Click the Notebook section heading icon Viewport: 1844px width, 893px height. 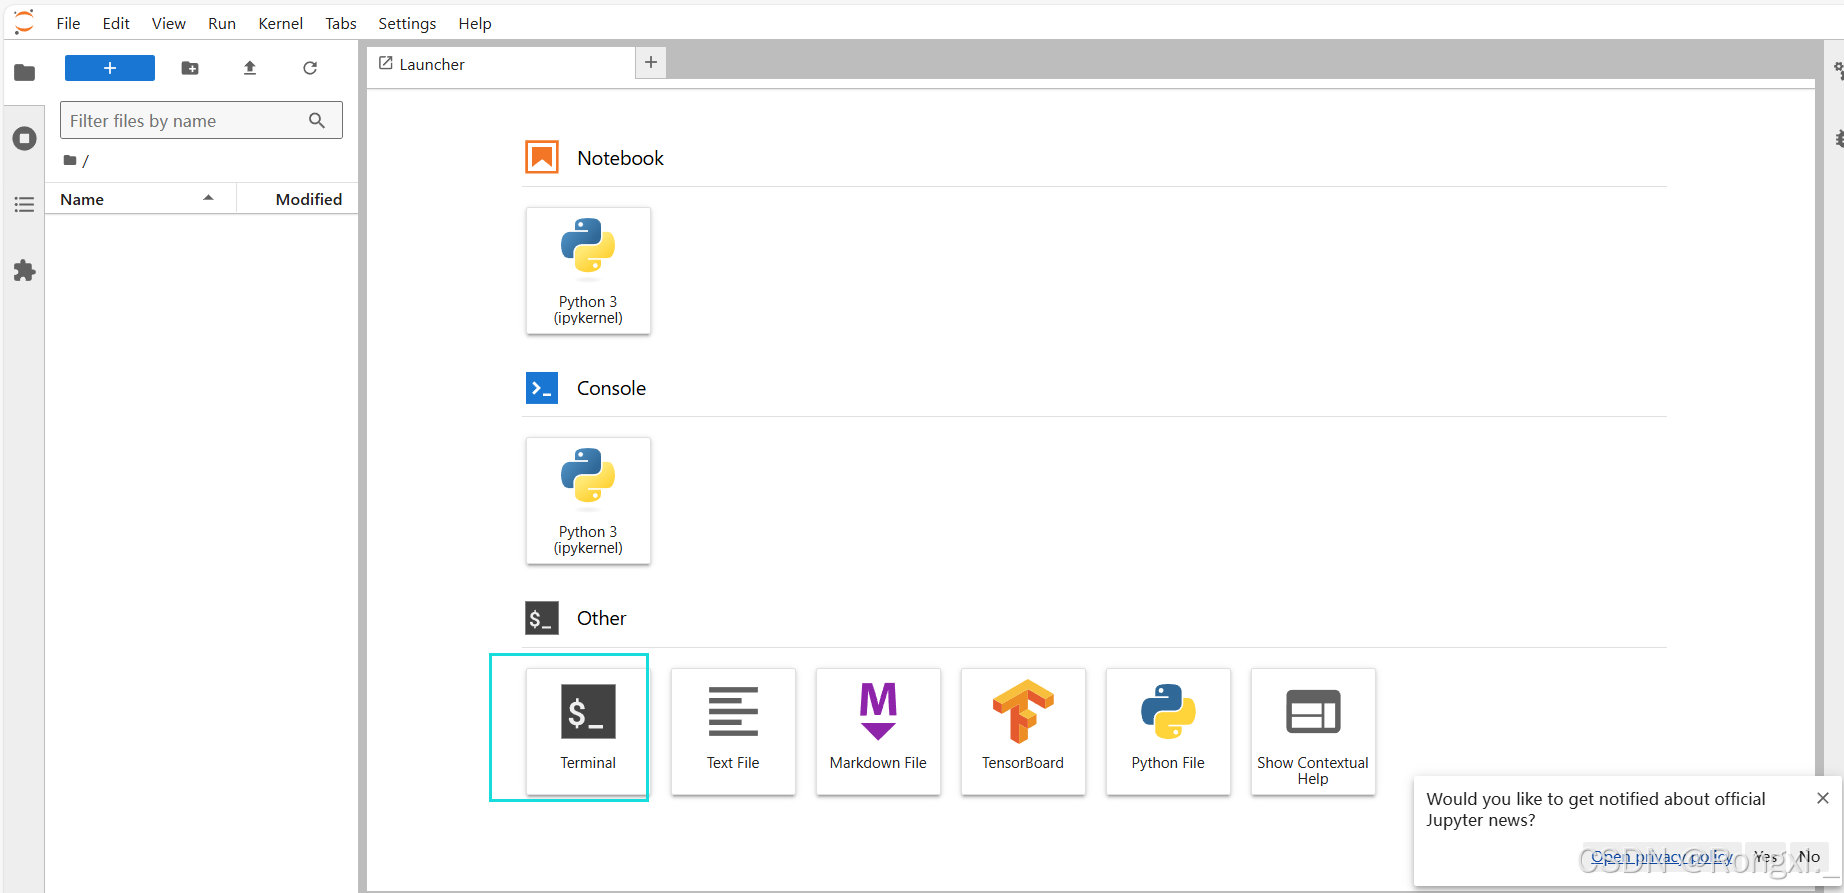[x=542, y=157]
